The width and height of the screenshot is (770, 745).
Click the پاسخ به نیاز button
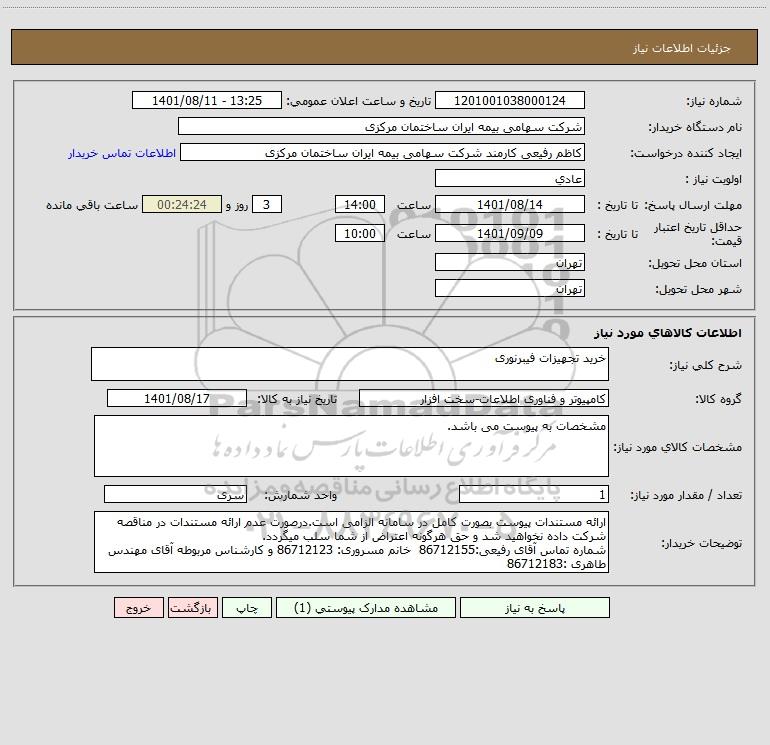[534, 608]
